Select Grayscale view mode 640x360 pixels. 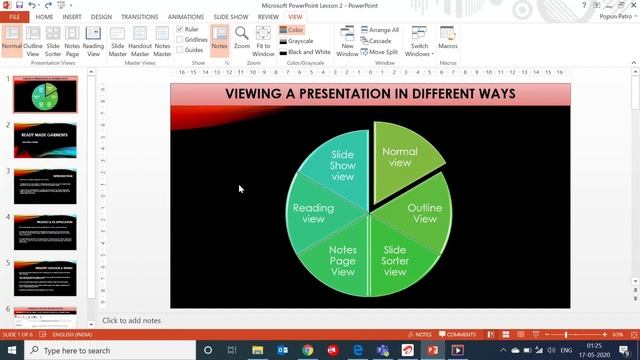tap(297, 41)
